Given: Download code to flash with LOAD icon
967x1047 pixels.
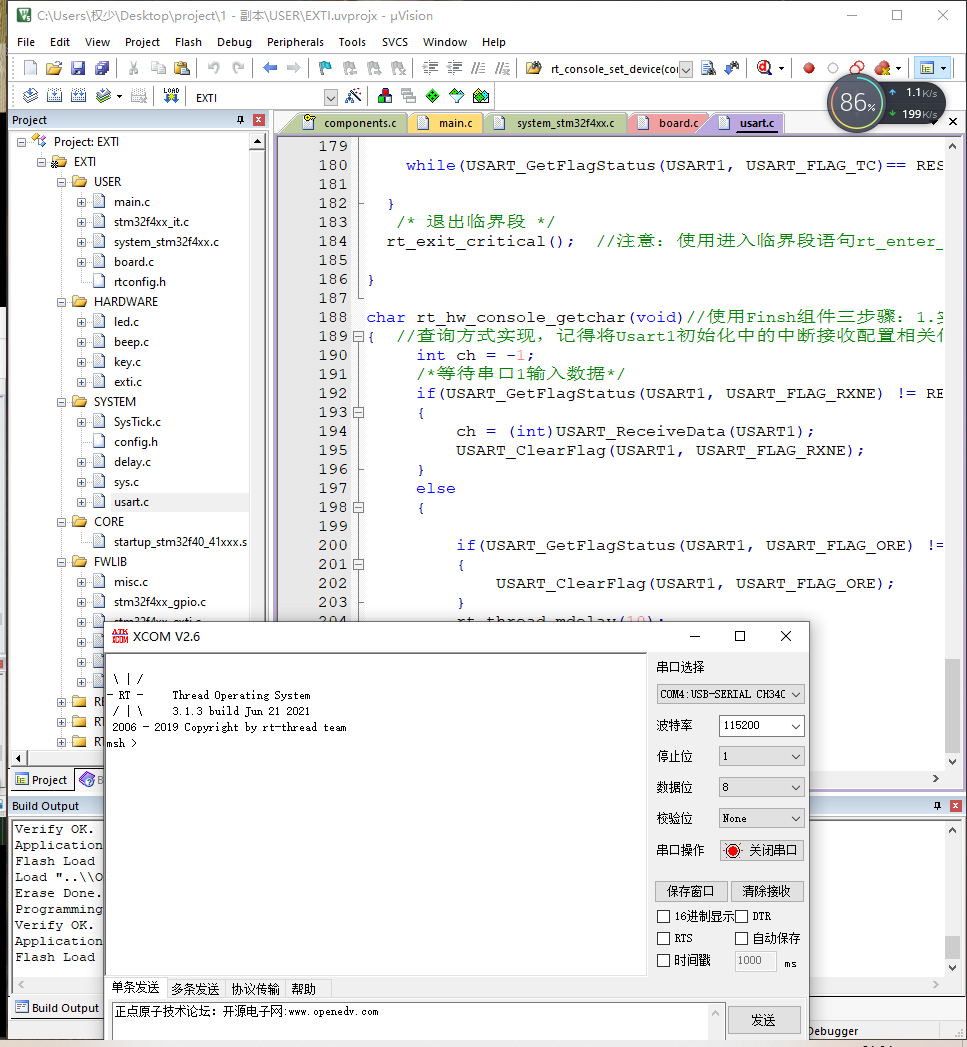Looking at the screenshot, I should pyautogui.click(x=171, y=95).
